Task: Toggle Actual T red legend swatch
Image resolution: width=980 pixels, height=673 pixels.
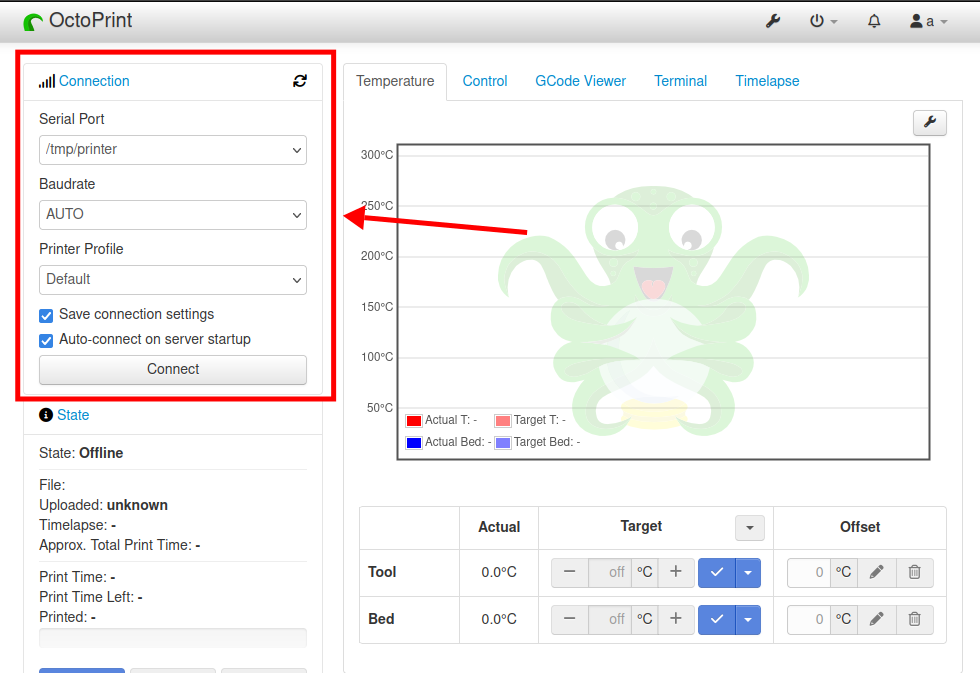Action: click(414, 421)
